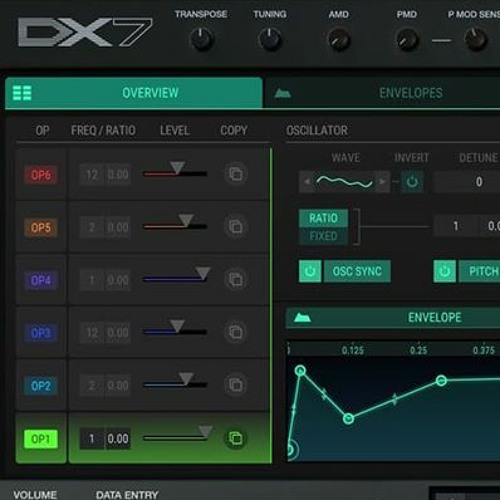Select Fixed frequency mode
The image size is (500, 500).
323,236
